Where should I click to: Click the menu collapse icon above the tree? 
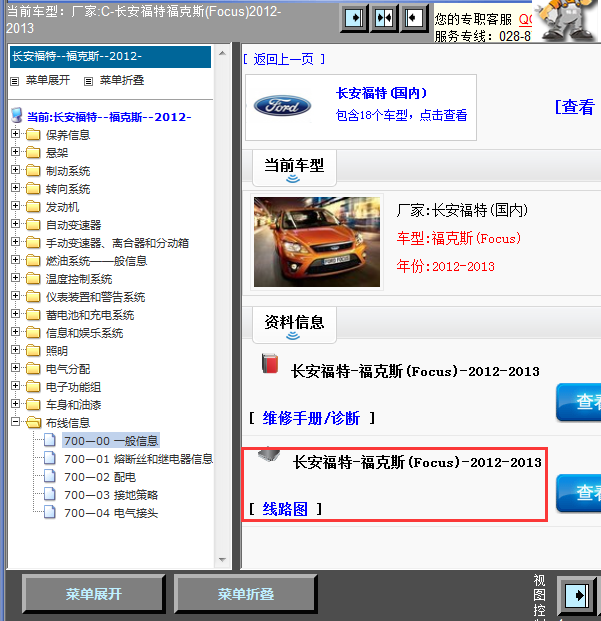[x=88, y=81]
